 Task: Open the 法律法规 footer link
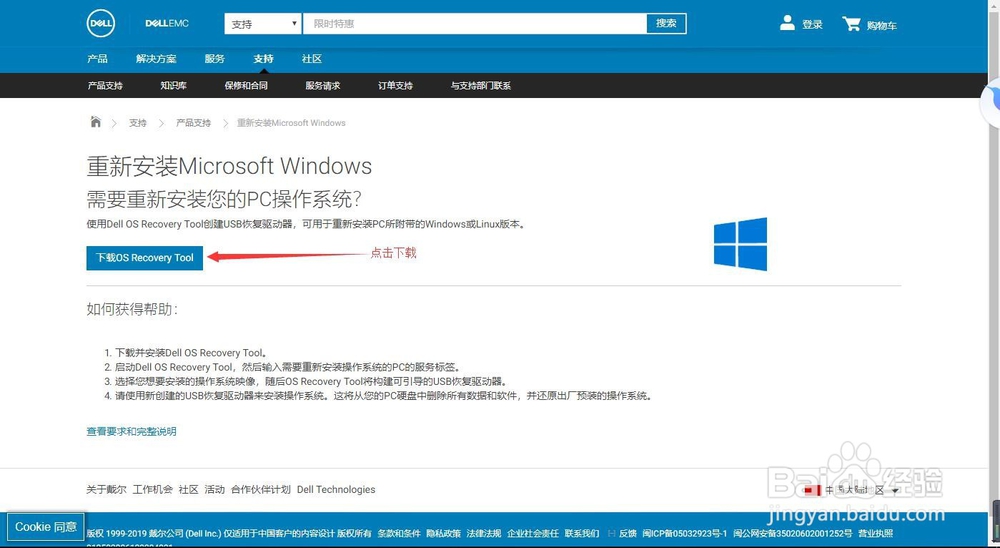(483, 533)
